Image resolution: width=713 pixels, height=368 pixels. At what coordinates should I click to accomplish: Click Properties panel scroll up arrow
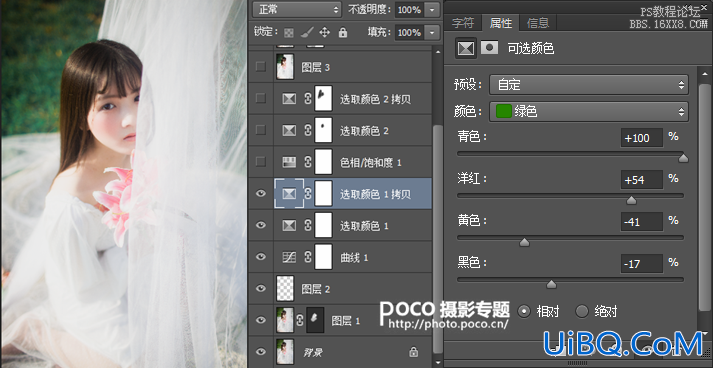[704, 73]
